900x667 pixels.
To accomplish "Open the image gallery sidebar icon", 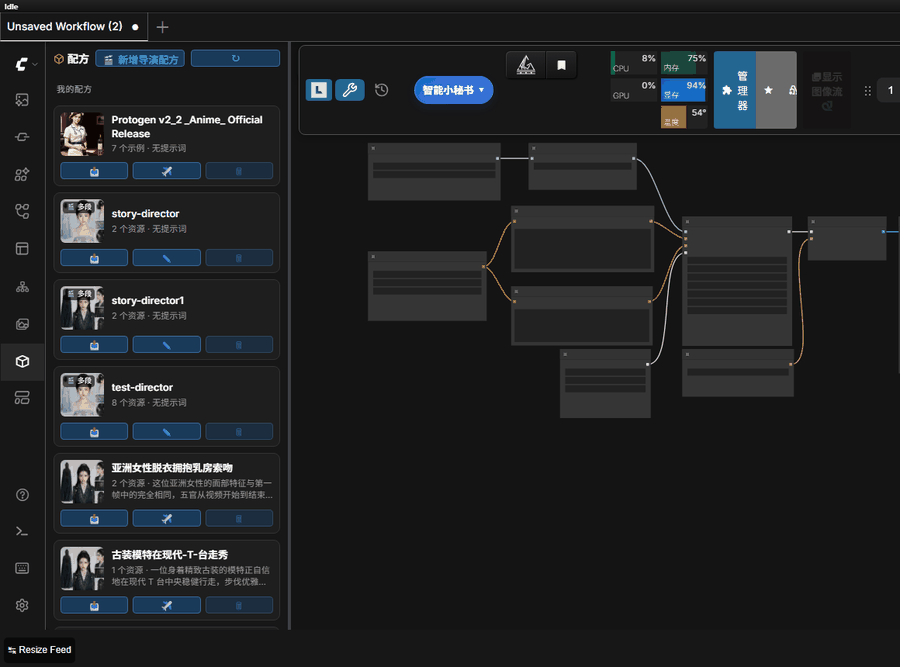I will point(22,324).
